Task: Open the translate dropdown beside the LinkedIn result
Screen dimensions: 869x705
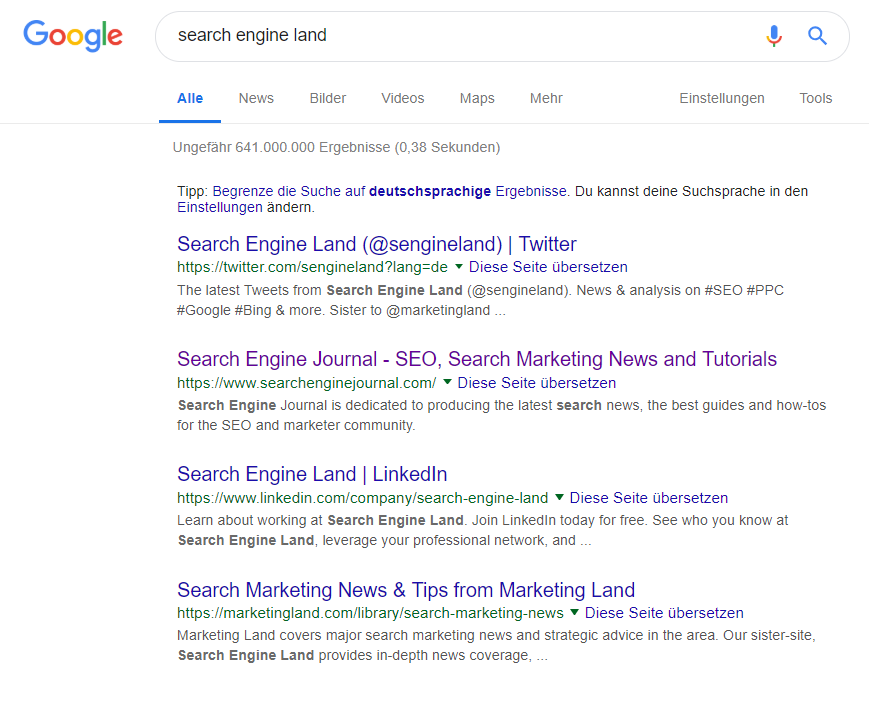Action: click(x=558, y=498)
